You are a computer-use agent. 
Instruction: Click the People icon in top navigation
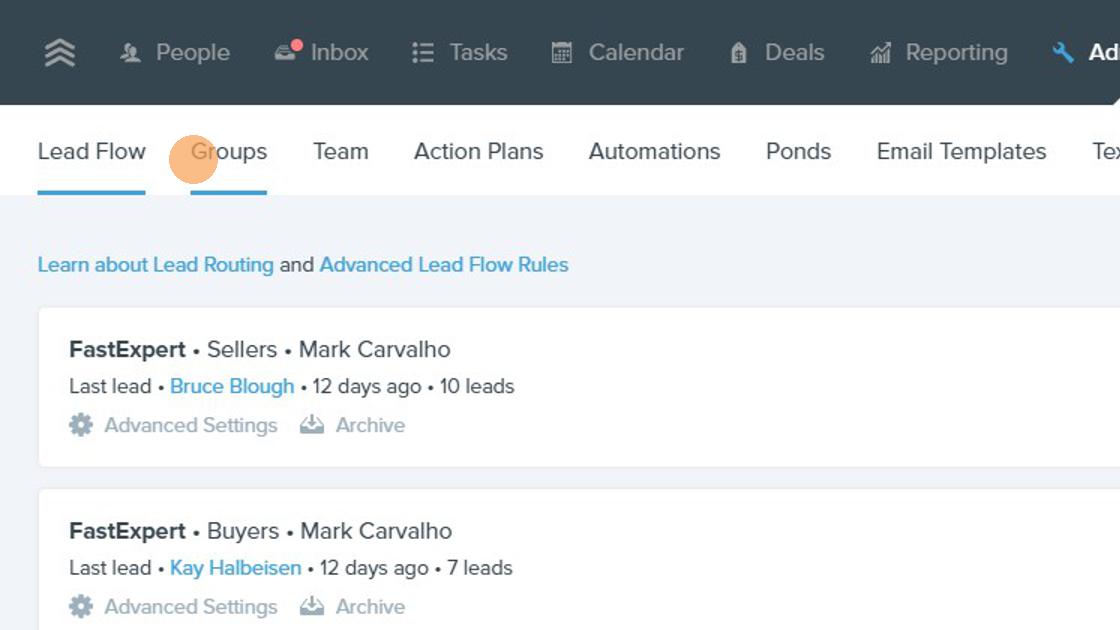(130, 52)
